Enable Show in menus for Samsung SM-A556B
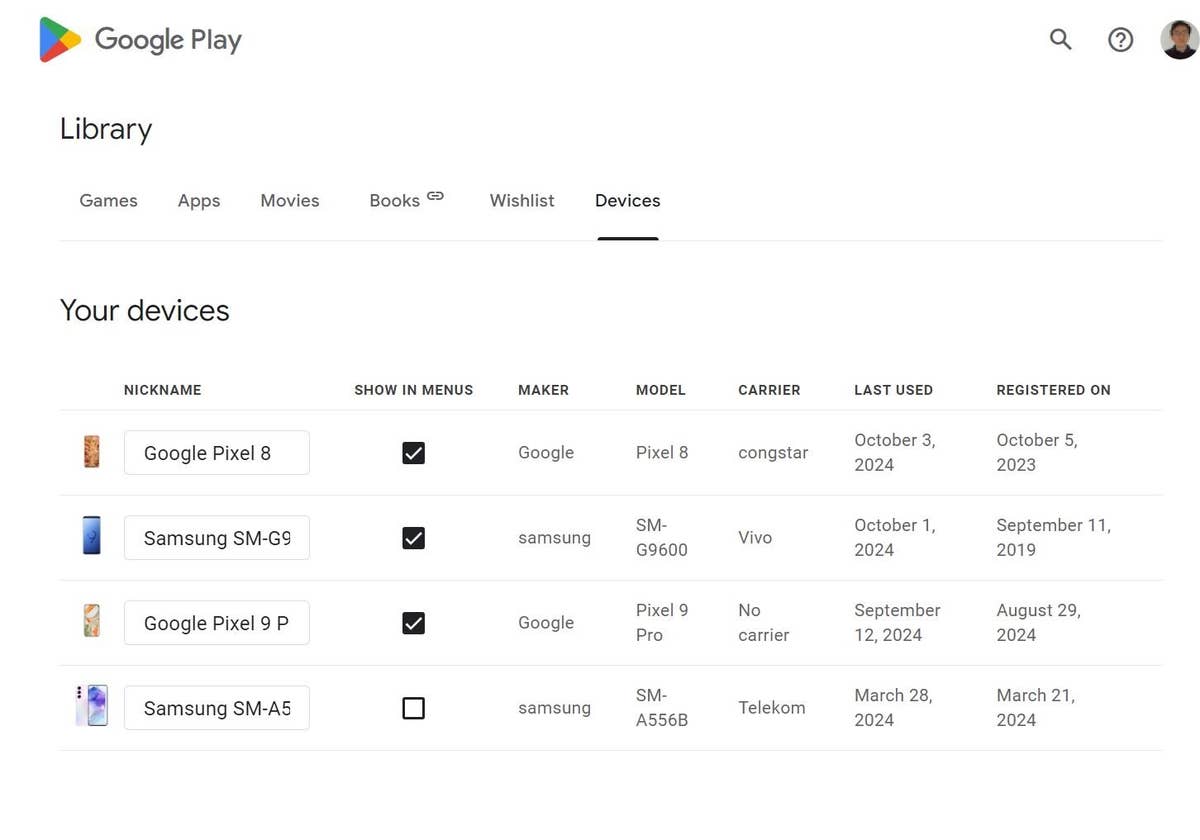The image size is (1200, 840). coord(413,708)
